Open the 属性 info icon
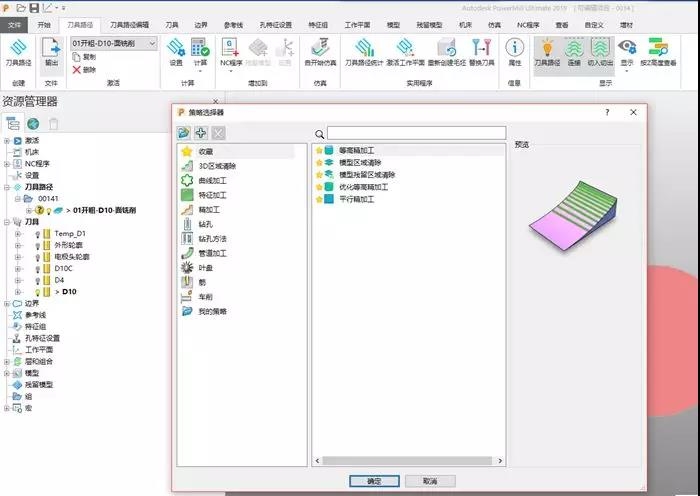 (514, 47)
